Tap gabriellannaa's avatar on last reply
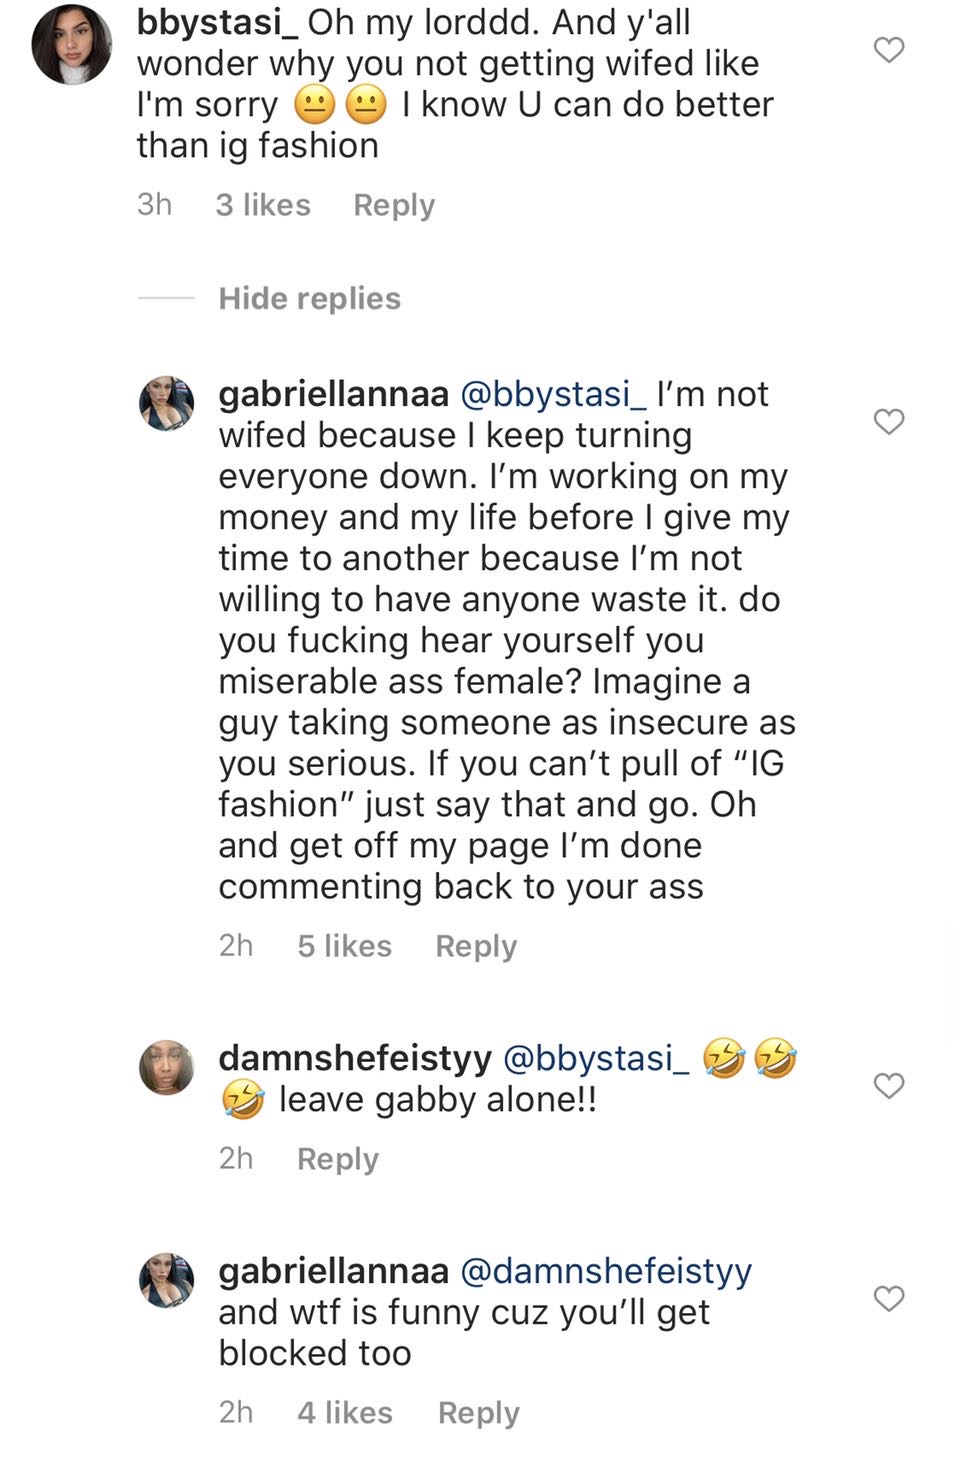The image size is (960, 1472). (166, 1280)
